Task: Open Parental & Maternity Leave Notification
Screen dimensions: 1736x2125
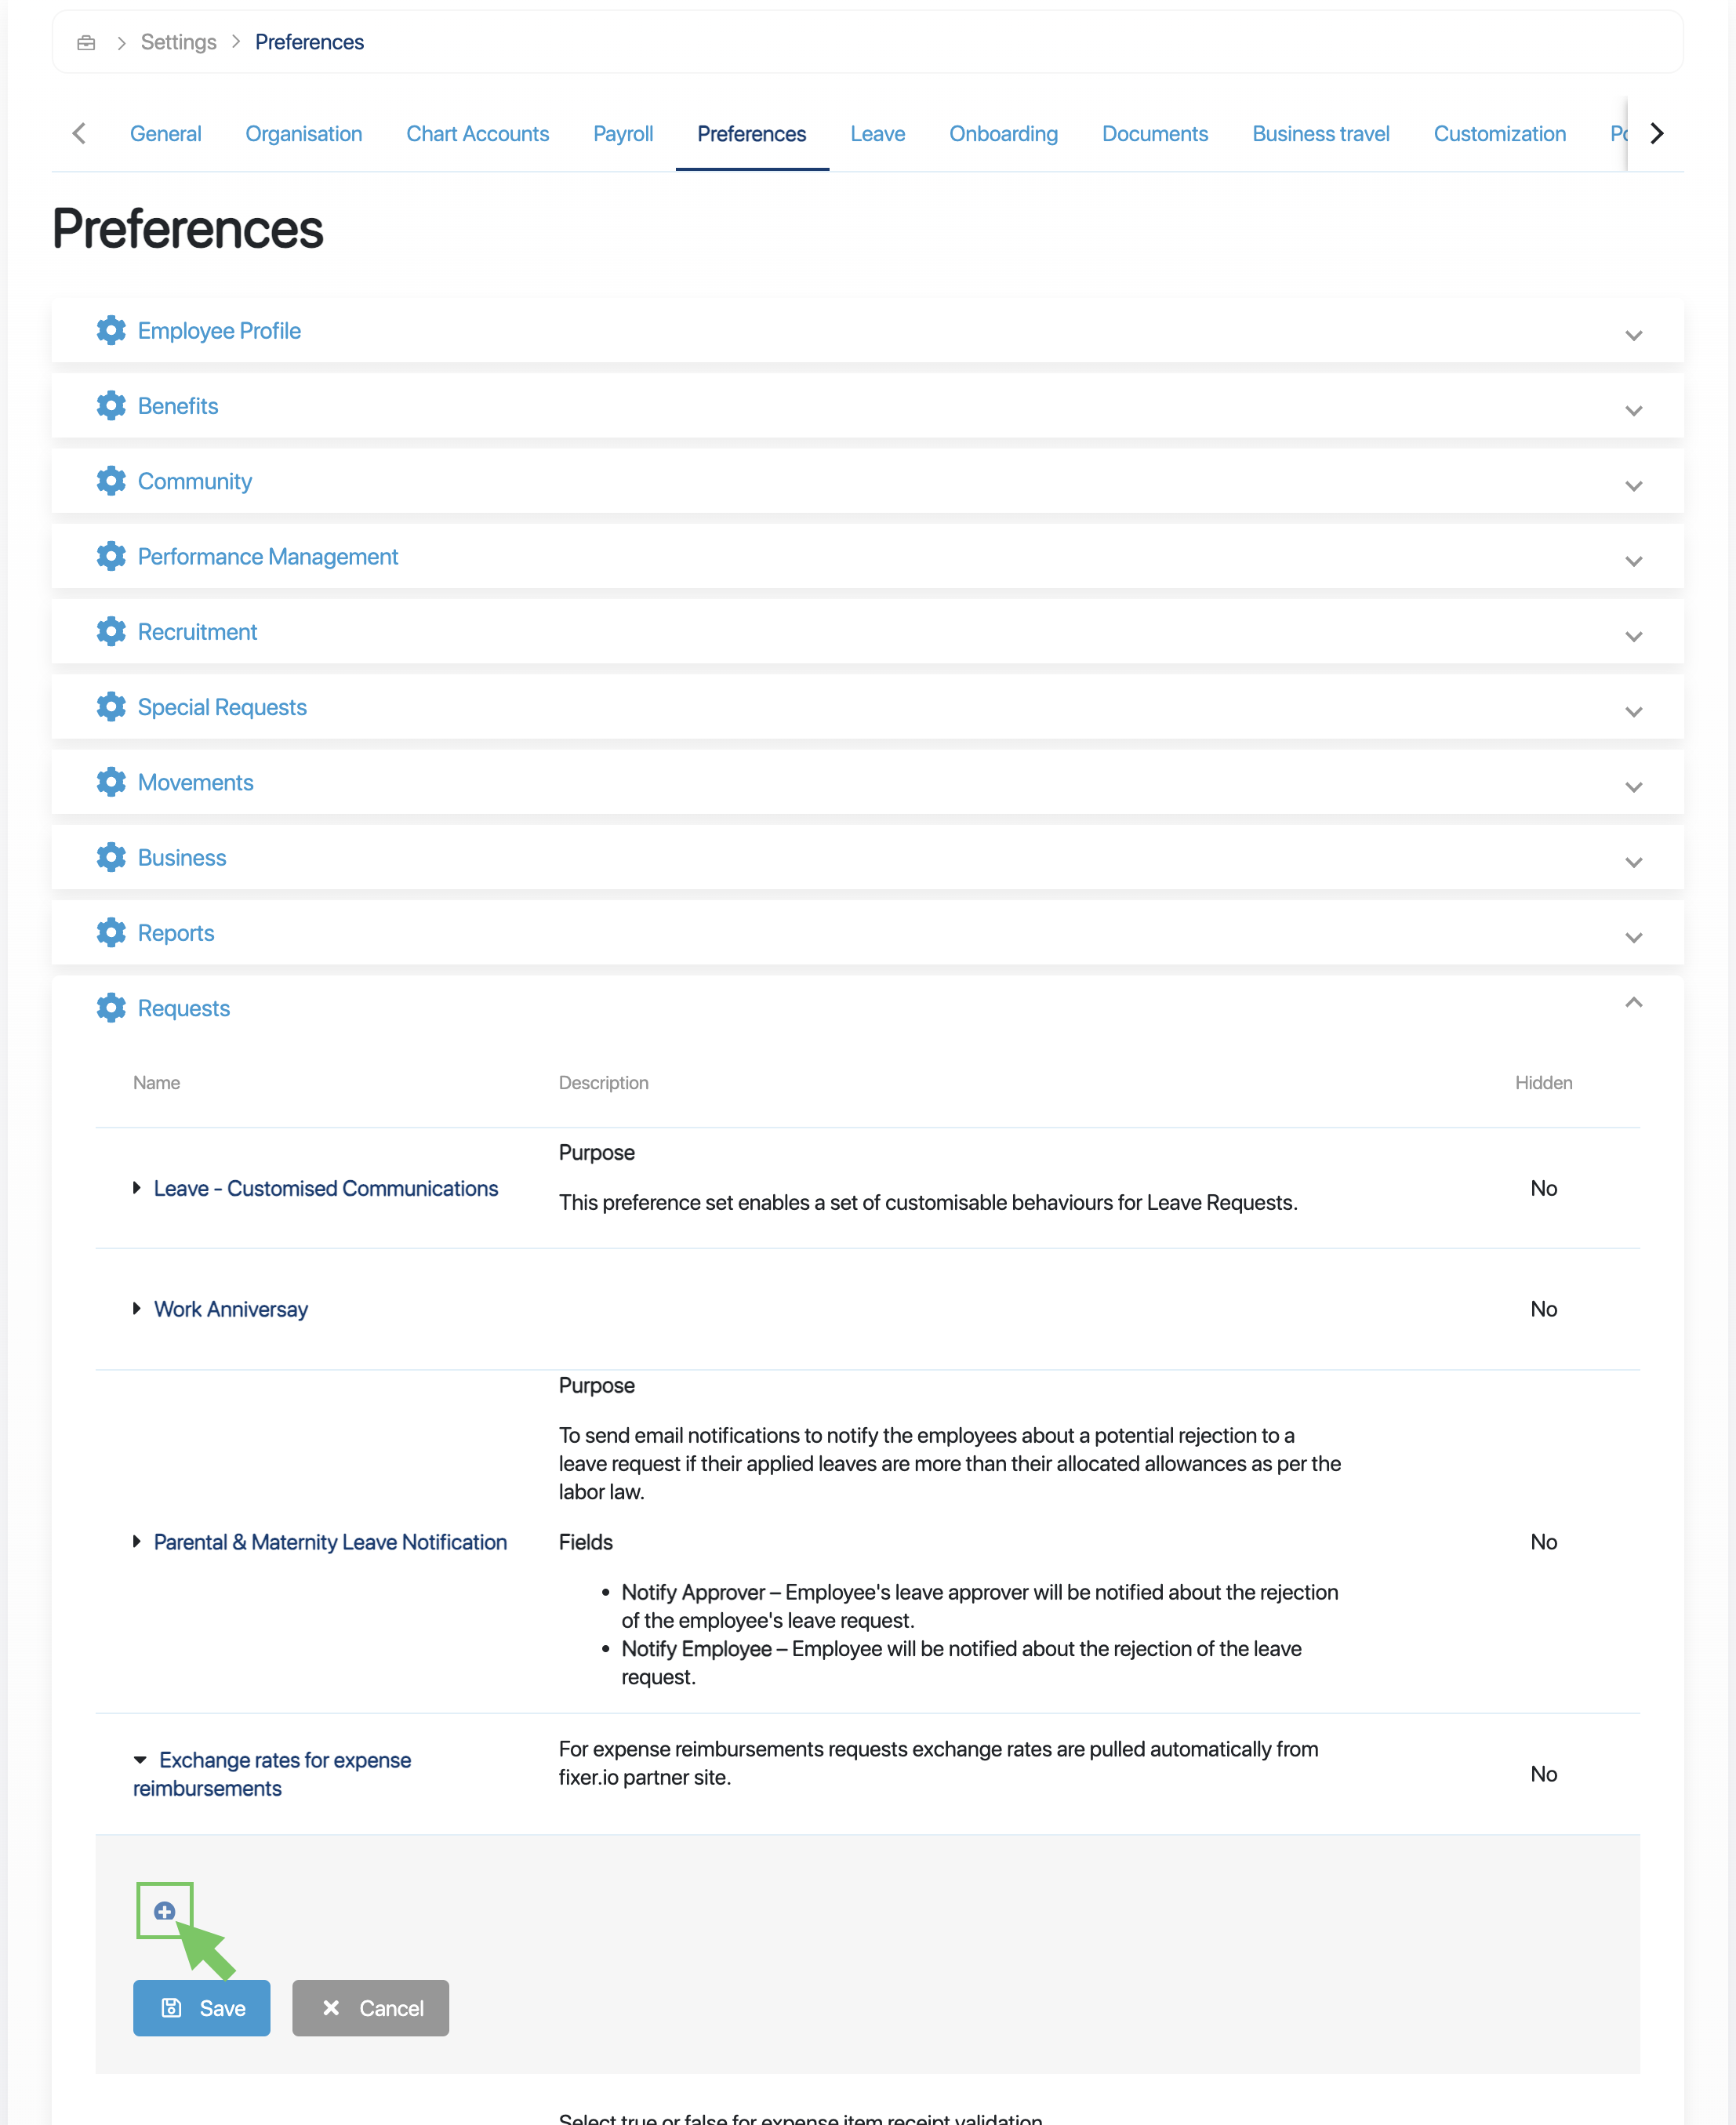Action: click(330, 1541)
